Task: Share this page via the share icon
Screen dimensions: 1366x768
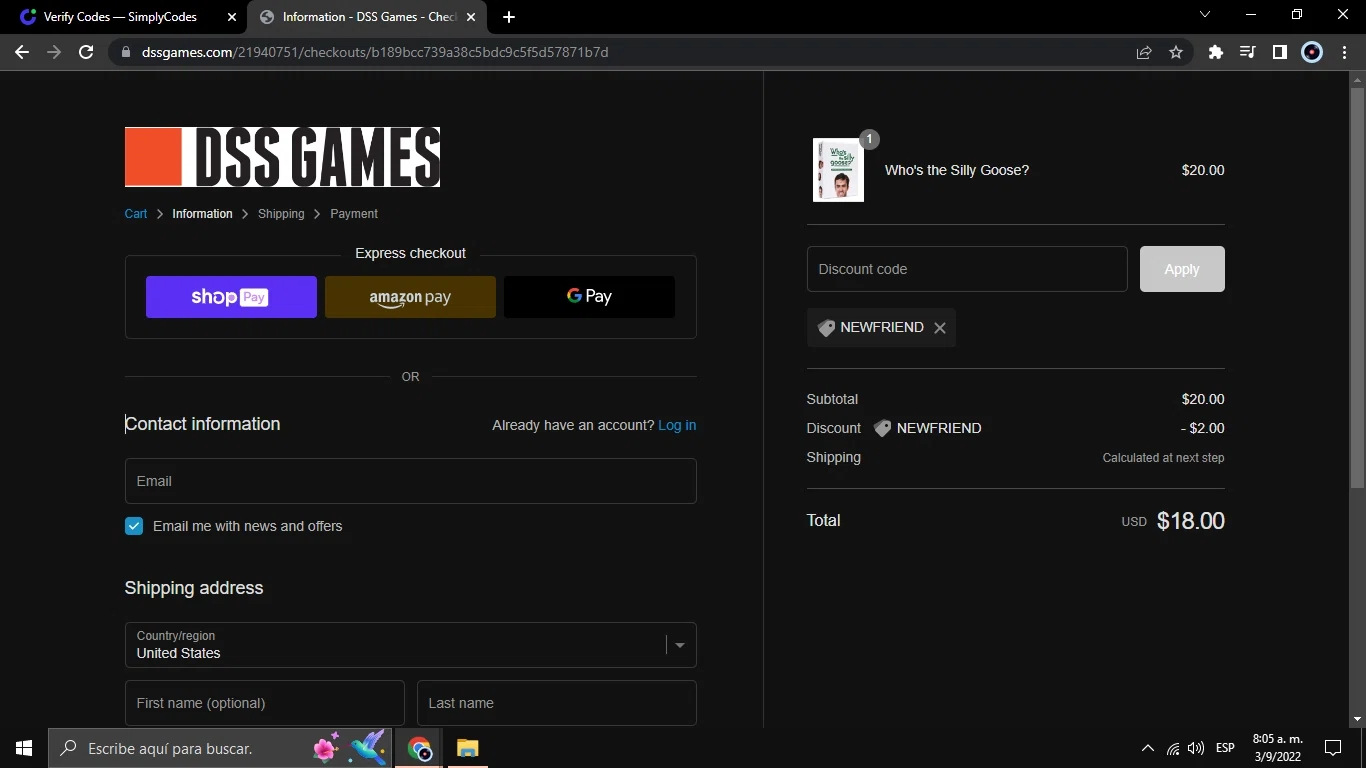Action: [x=1144, y=52]
